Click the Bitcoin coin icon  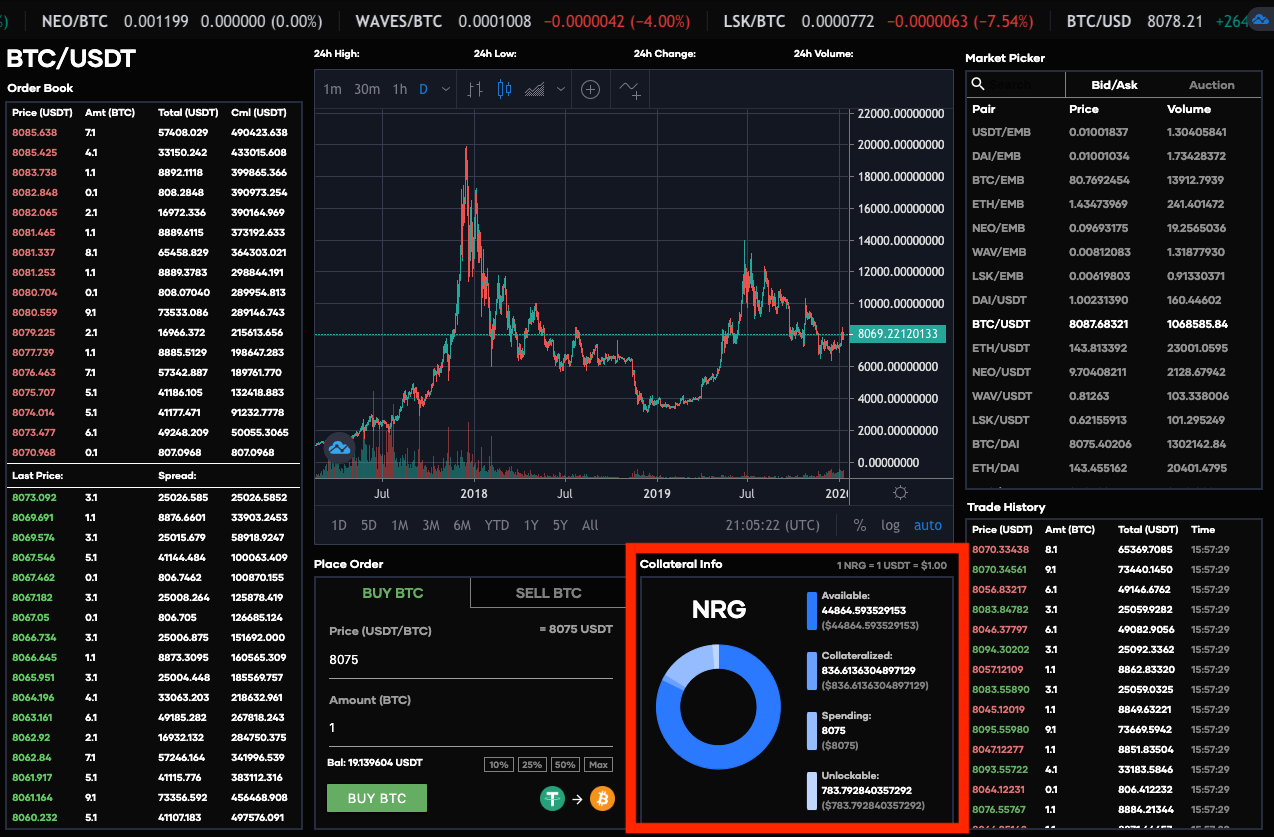(x=602, y=798)
